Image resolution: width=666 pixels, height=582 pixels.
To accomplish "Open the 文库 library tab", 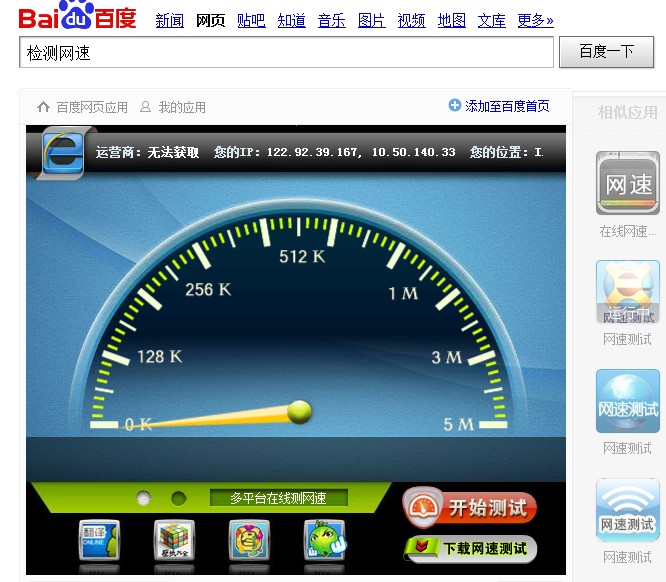I will 491,20.
